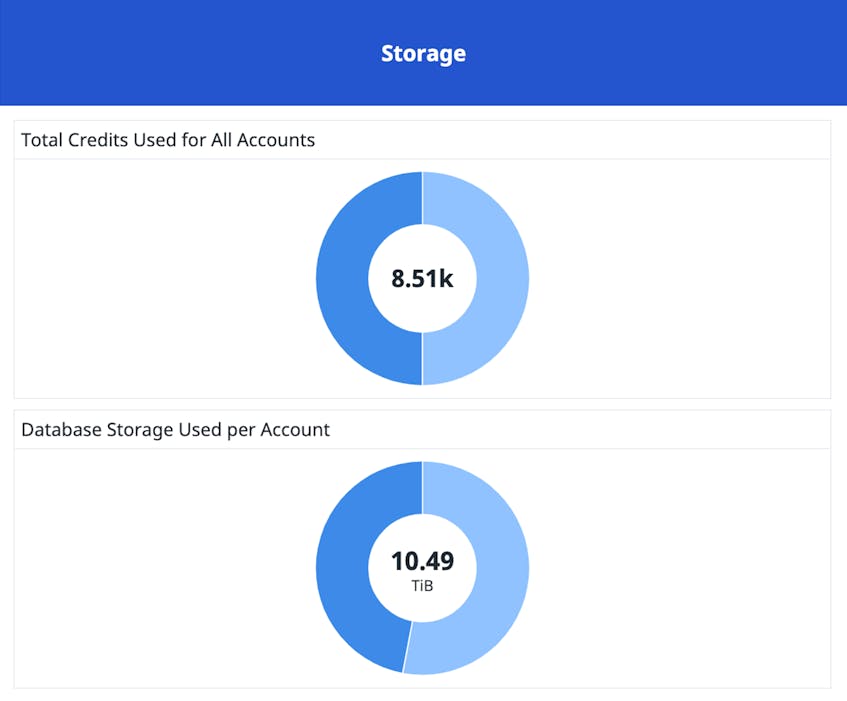Click the 10.49 storage value
The height and width of the screenshot is (701, 847).
click(x=422, y=561)
